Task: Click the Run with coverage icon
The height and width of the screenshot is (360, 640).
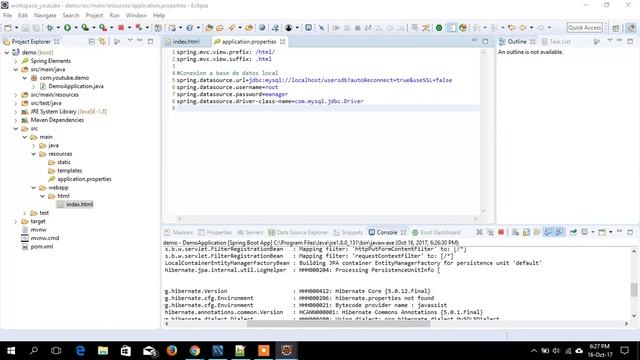Action: [x=85, y=28]
